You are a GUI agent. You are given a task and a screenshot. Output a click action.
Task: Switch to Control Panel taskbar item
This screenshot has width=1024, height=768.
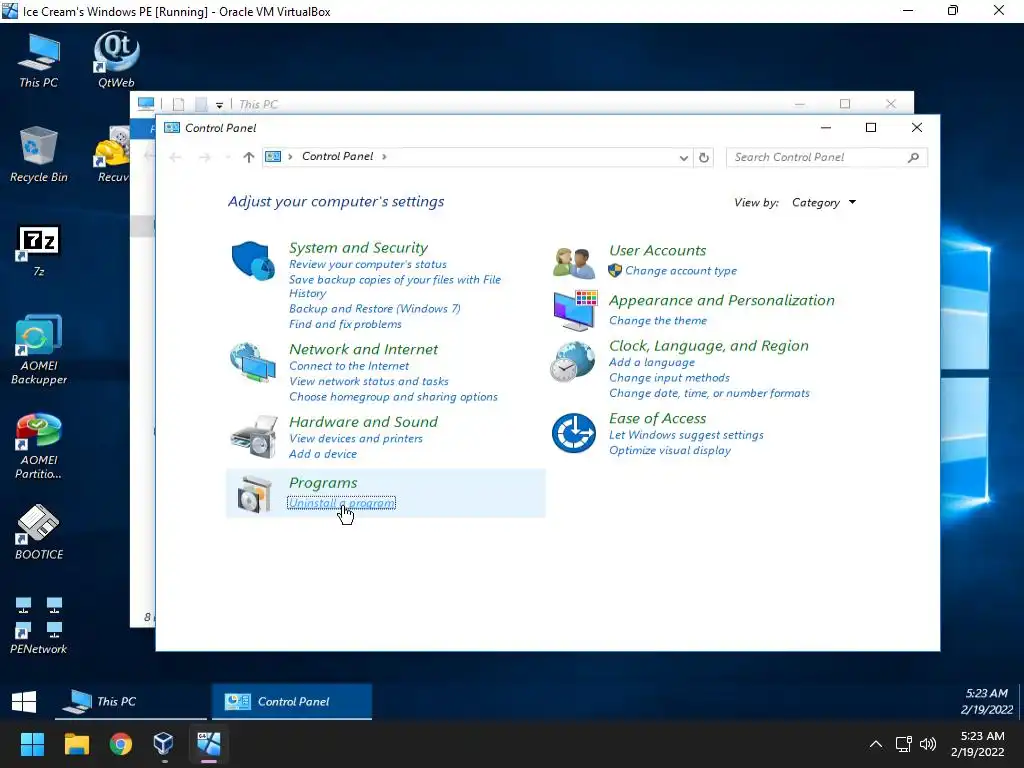(x=292, y=701)
